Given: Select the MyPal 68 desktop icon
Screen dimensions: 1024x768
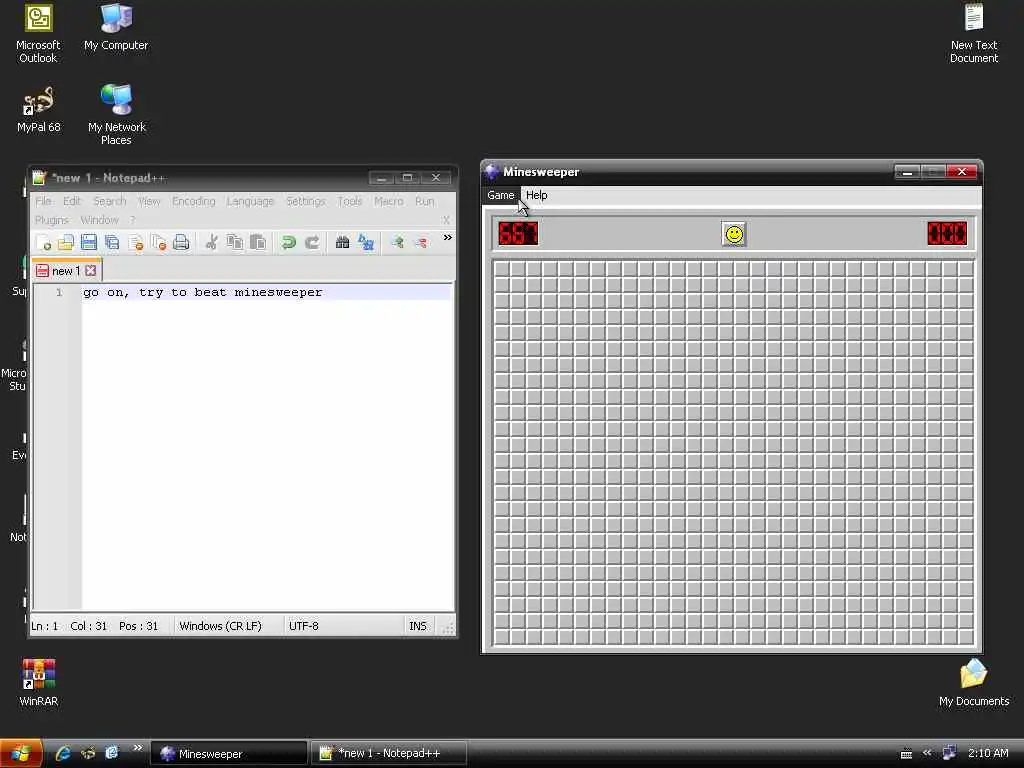Looking at the screenshot, I should pos(39,110).
